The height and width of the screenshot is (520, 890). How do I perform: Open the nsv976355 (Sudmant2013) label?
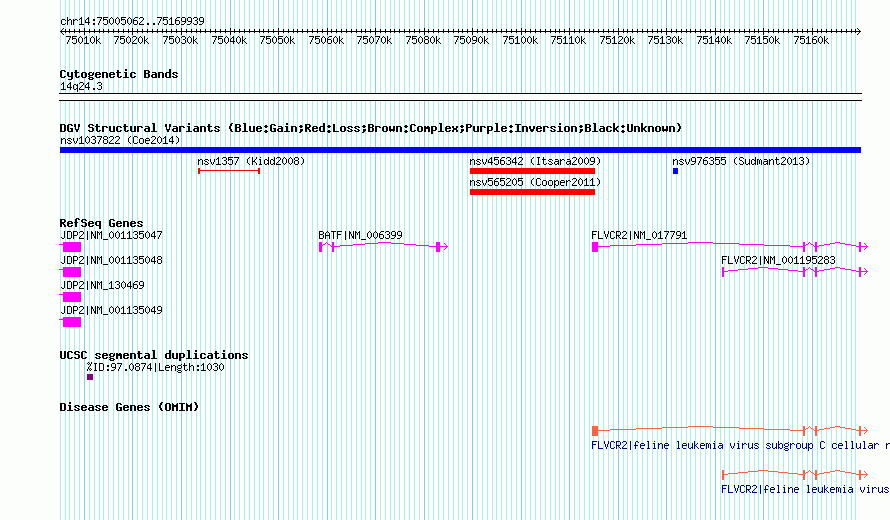click(x=741, y=161)
